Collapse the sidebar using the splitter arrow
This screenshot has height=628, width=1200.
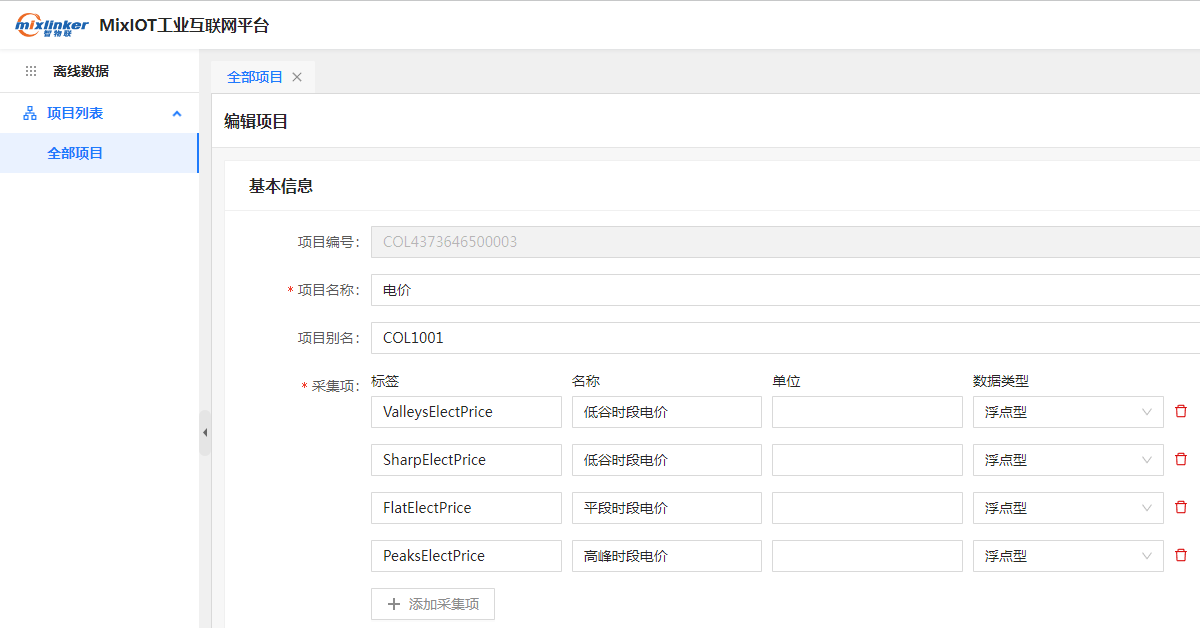(x=205, y=433)
